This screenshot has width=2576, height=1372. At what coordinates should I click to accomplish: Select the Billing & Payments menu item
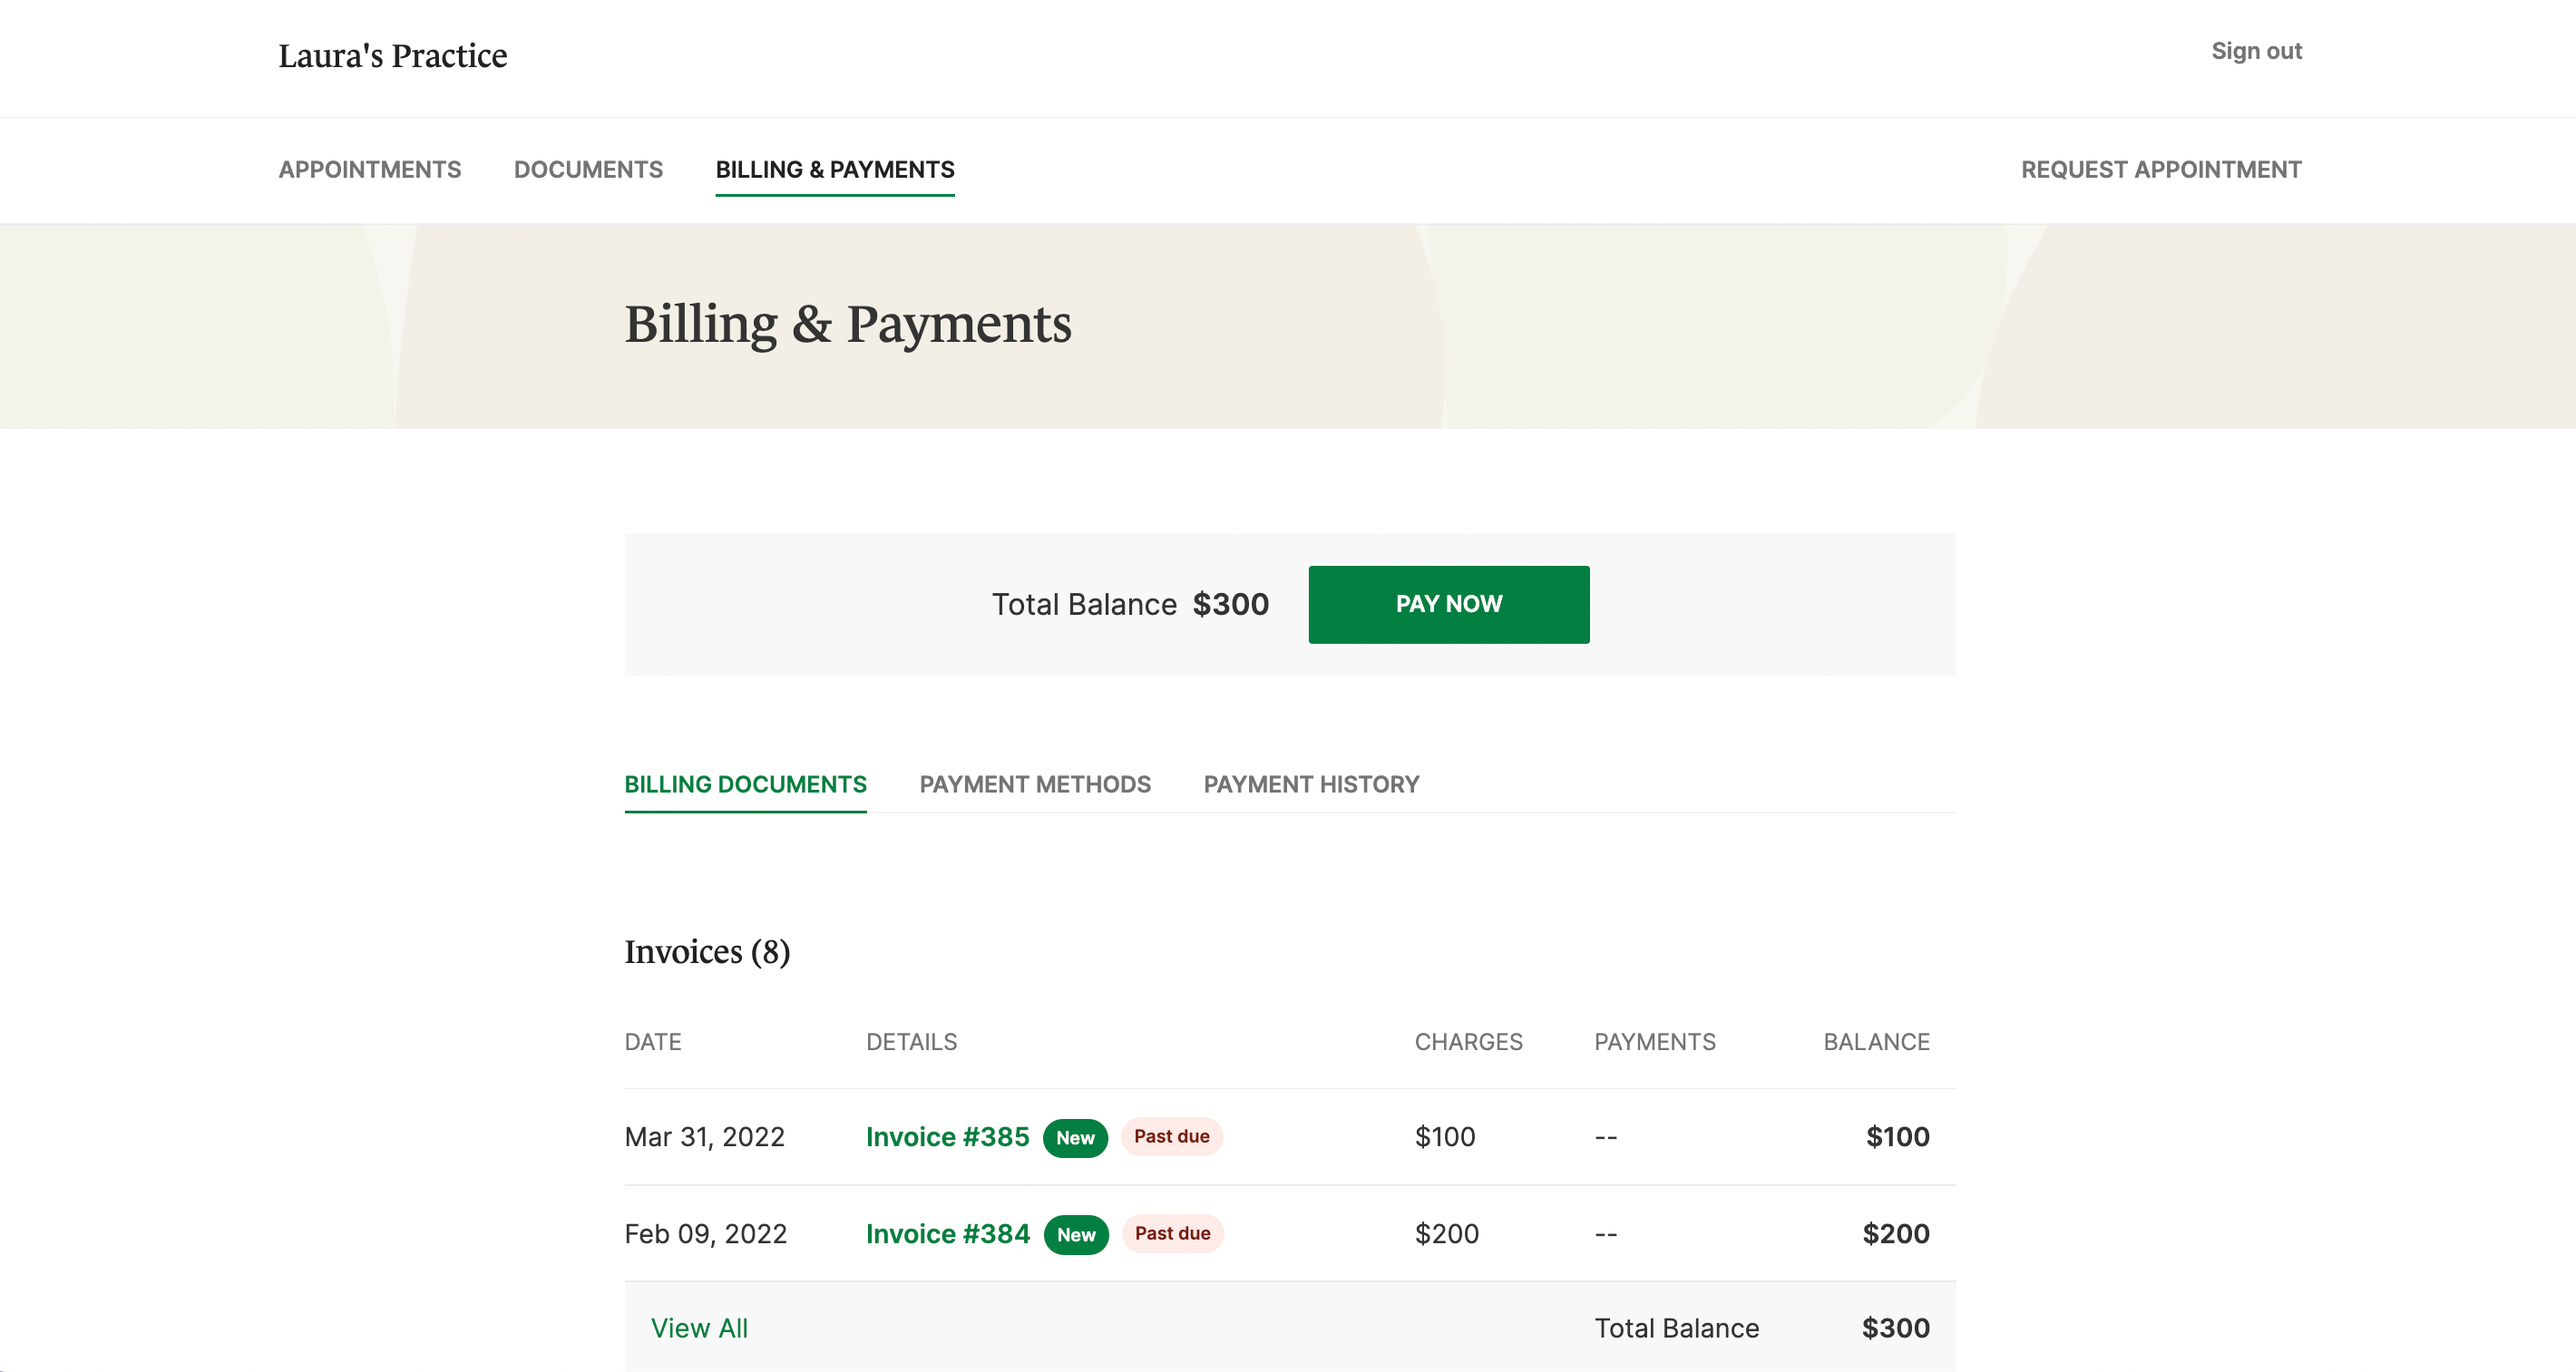834,170
